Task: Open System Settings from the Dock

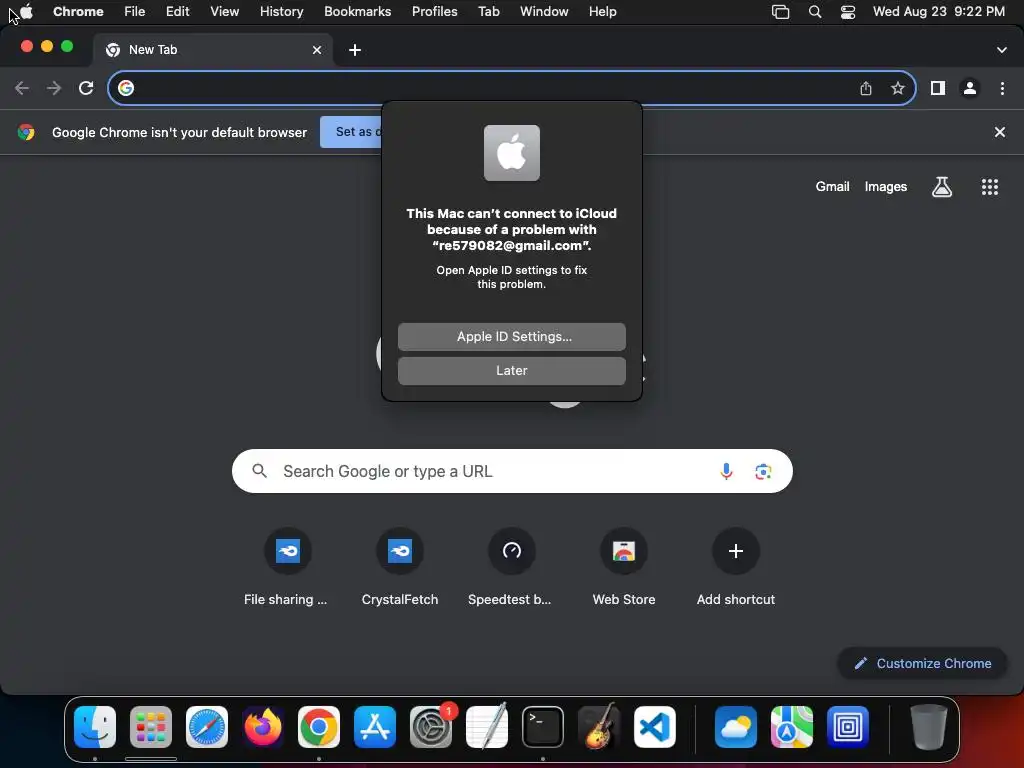Action: point(431,727)
